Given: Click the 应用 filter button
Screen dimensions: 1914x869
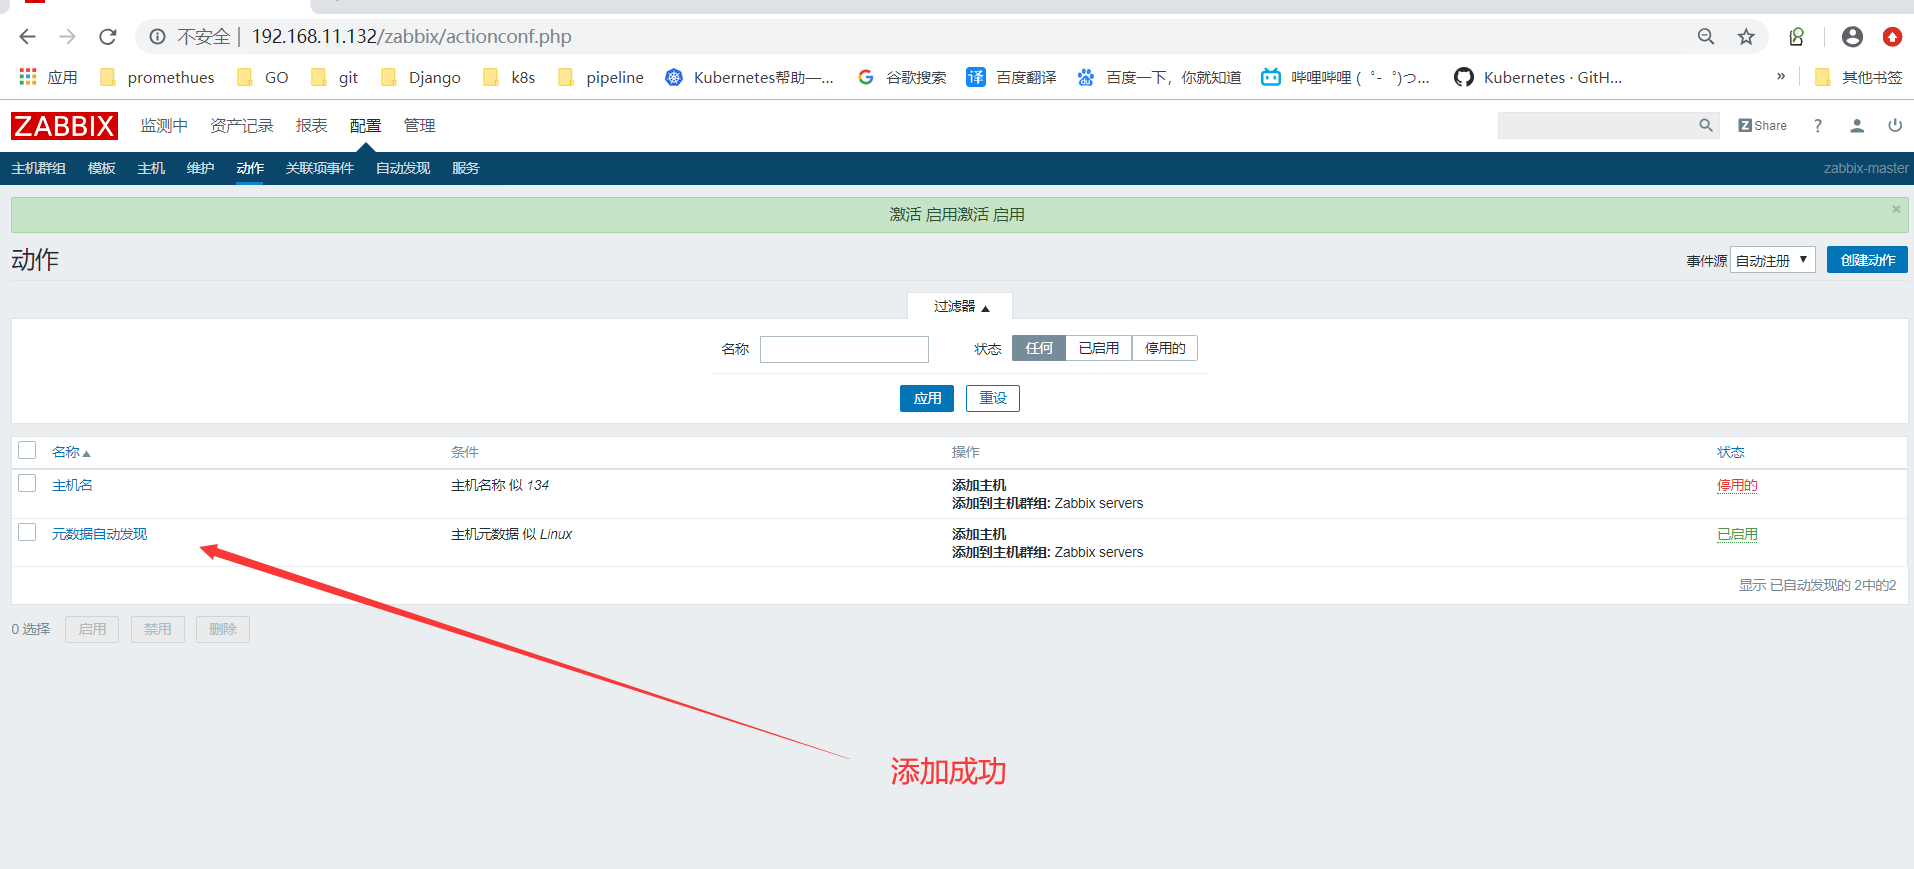Looking at the screenshot, I should click(x=927, y=398).
